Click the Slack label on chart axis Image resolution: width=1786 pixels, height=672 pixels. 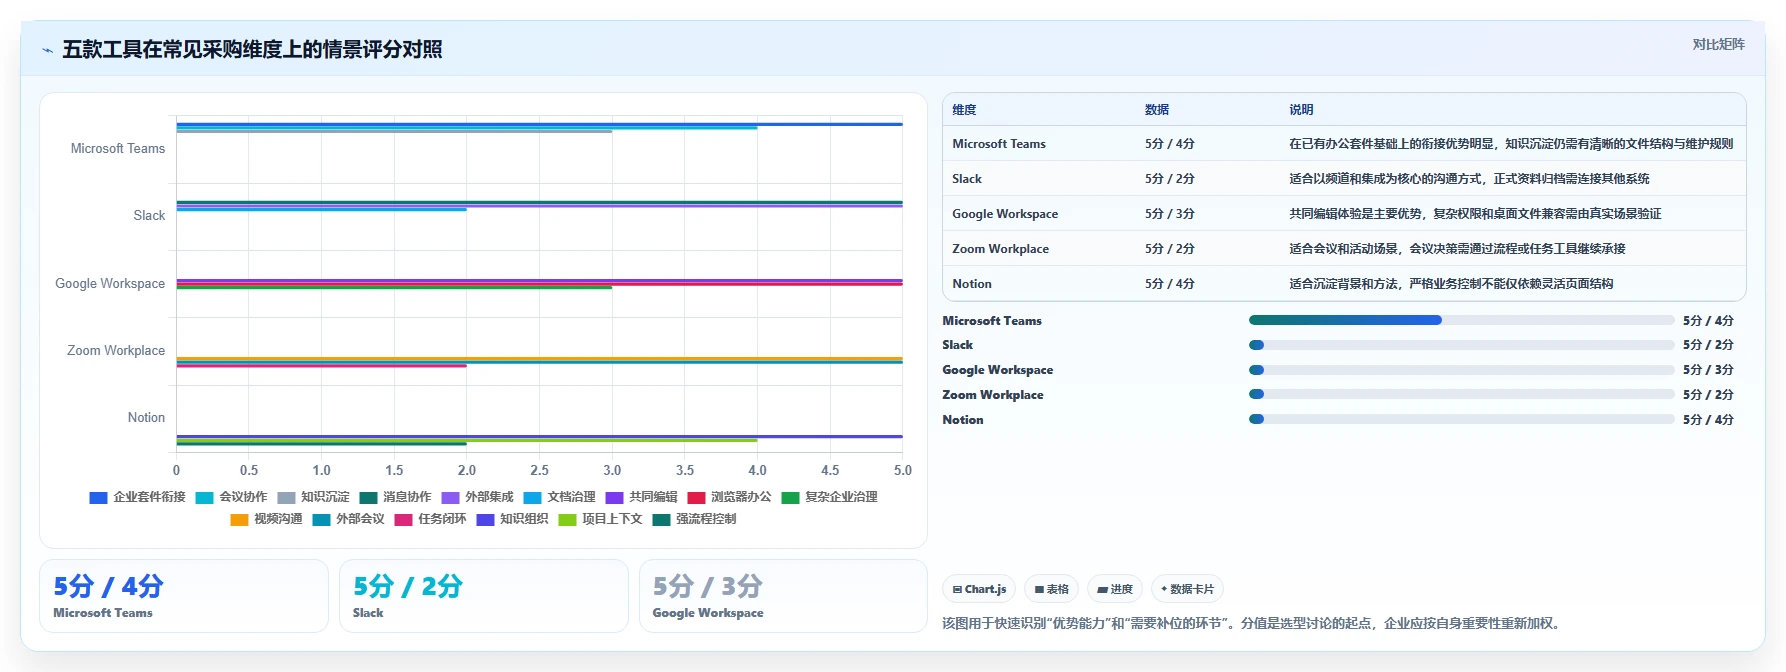click(149, 216)
